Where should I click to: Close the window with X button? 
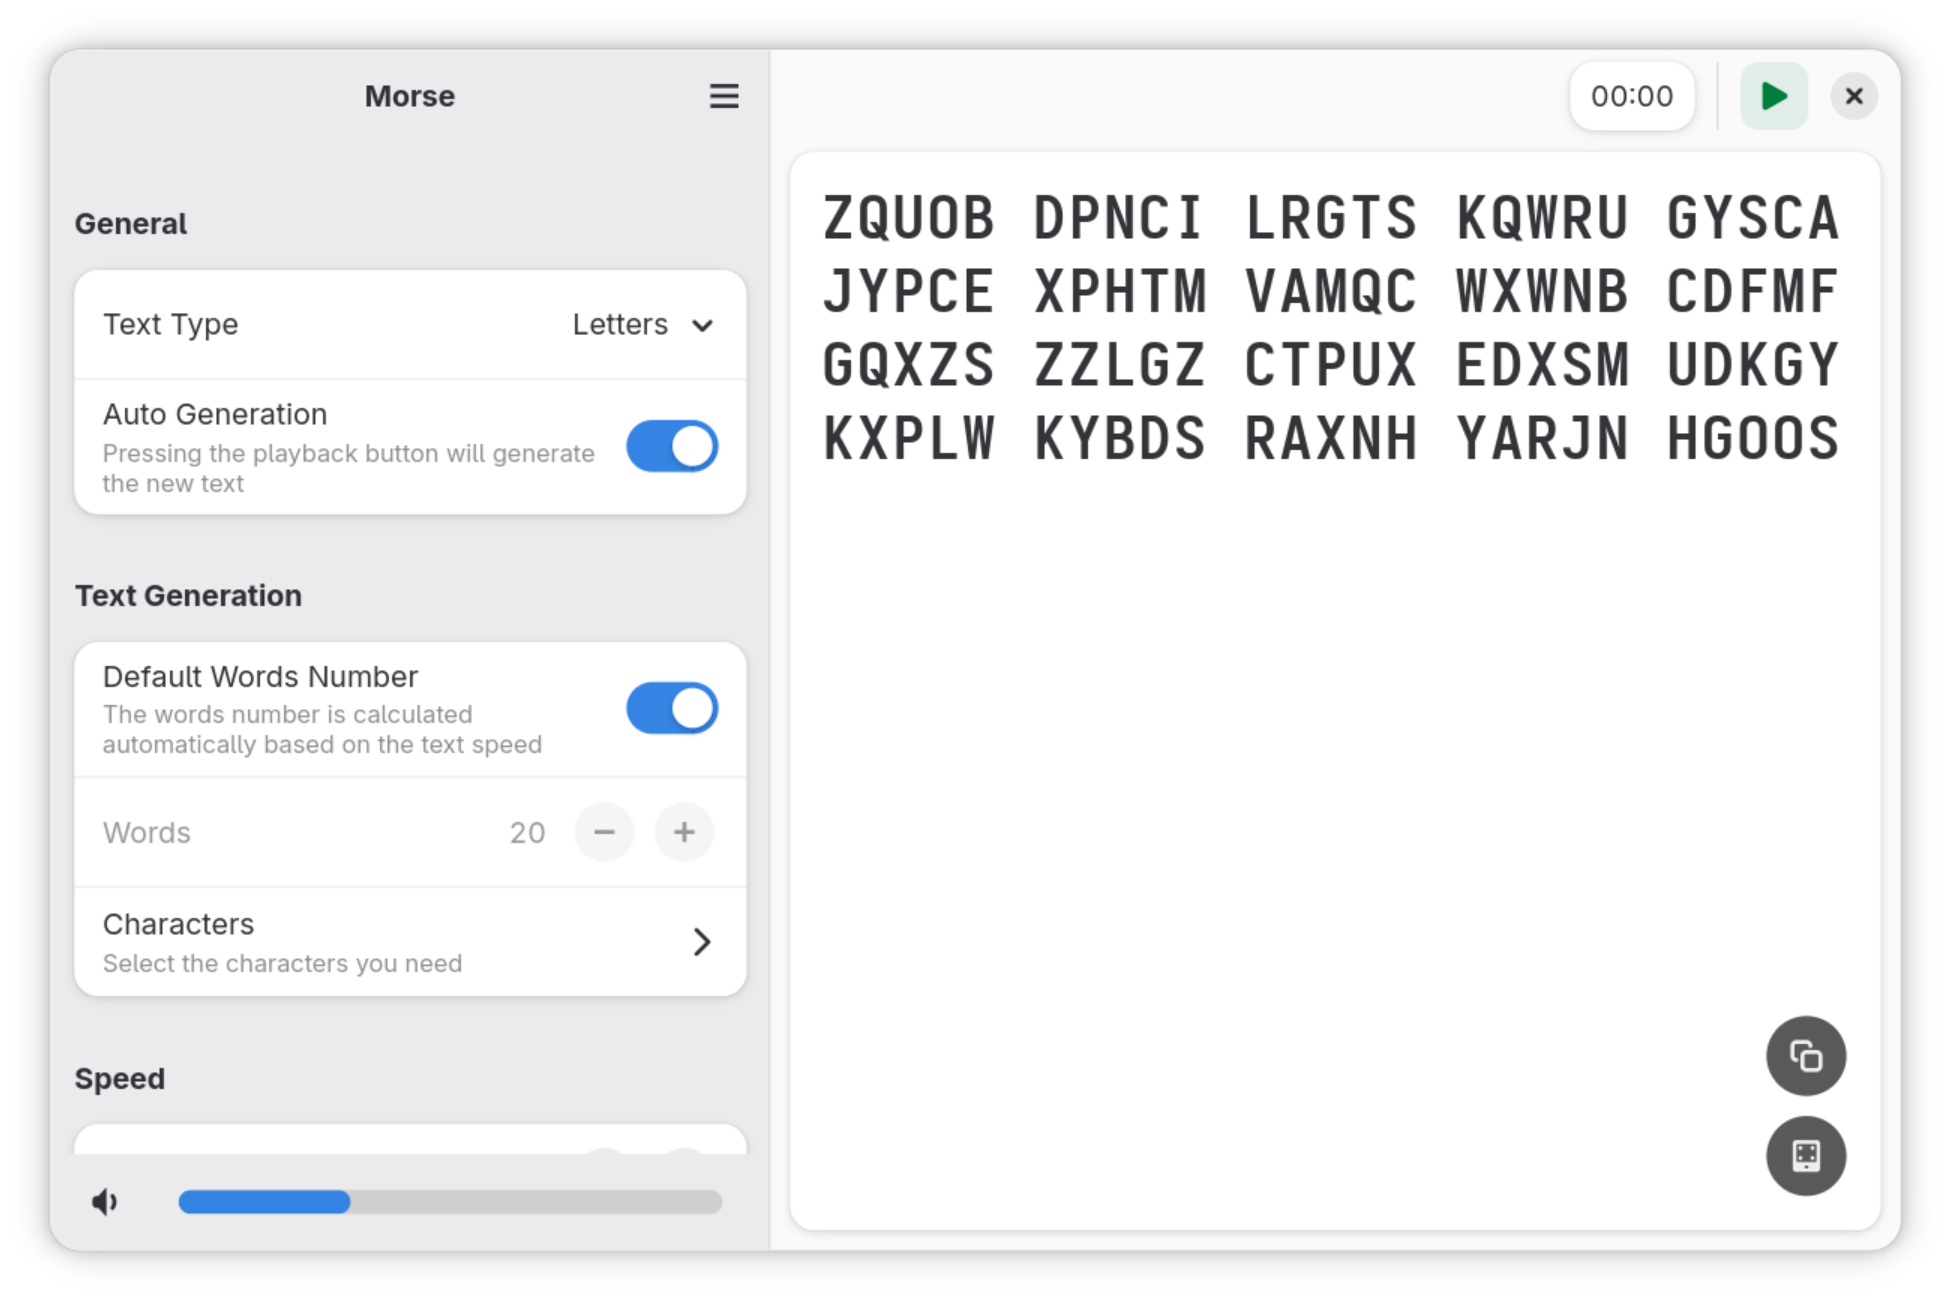(1853, 96)
